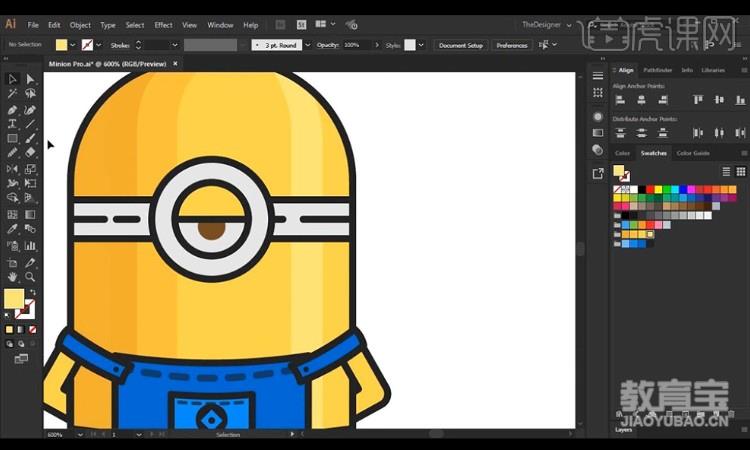Select the Mesh tool
This screenshot has height=450, width=750.
pos(12,214)
